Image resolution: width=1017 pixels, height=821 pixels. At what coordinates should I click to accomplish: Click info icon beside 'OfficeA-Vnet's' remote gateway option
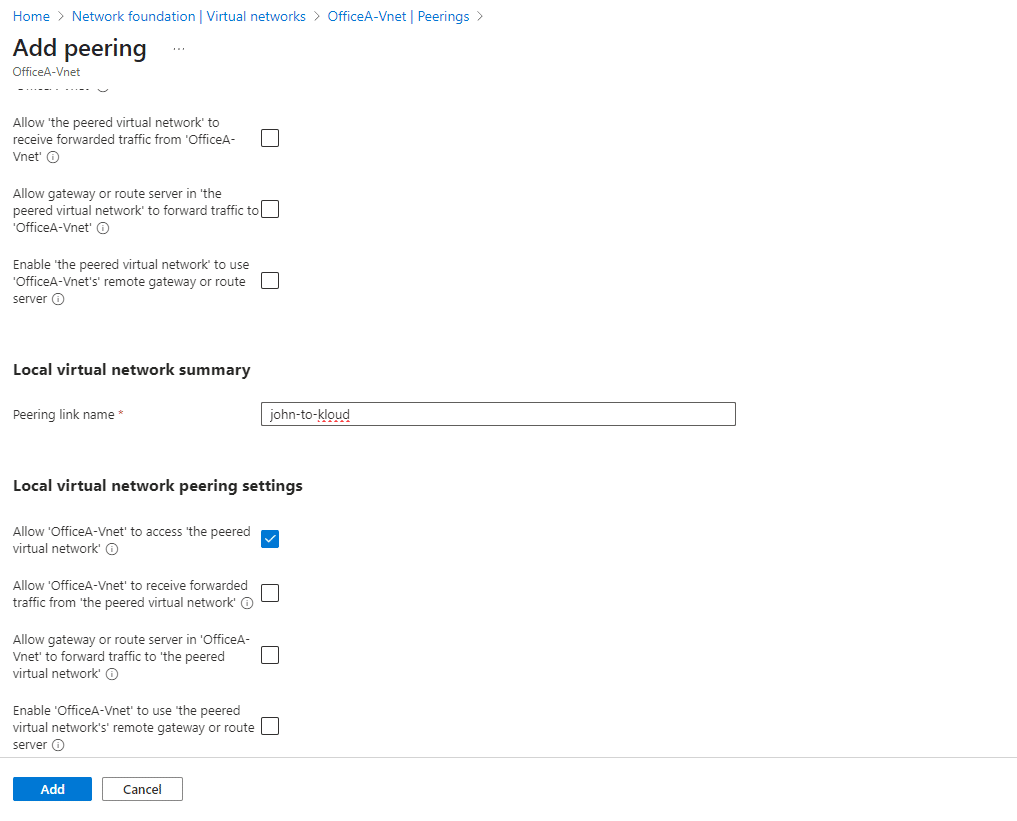point(58,299)
